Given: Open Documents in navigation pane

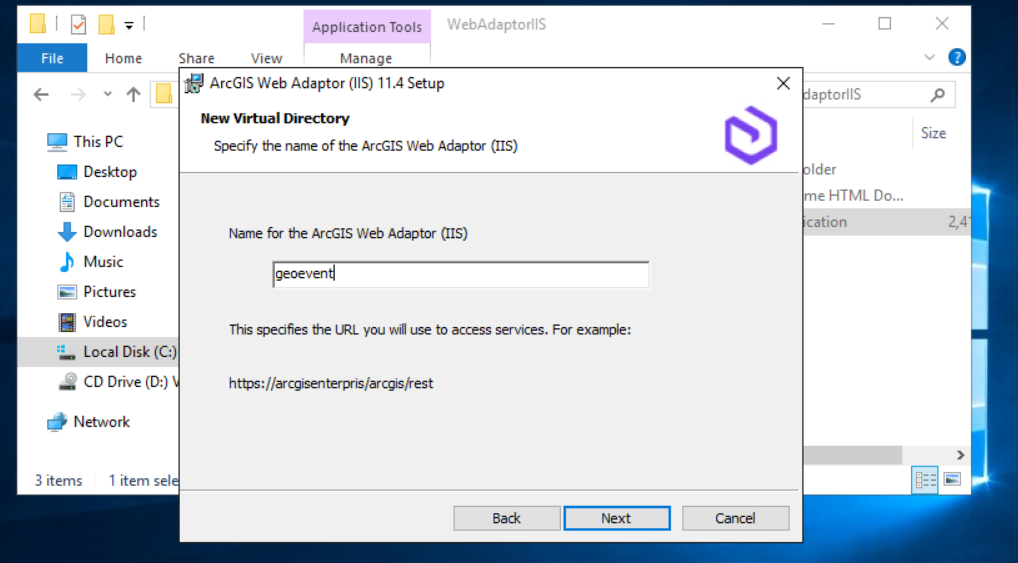Looking at the screenshot, I should click(x=108, y=202).
